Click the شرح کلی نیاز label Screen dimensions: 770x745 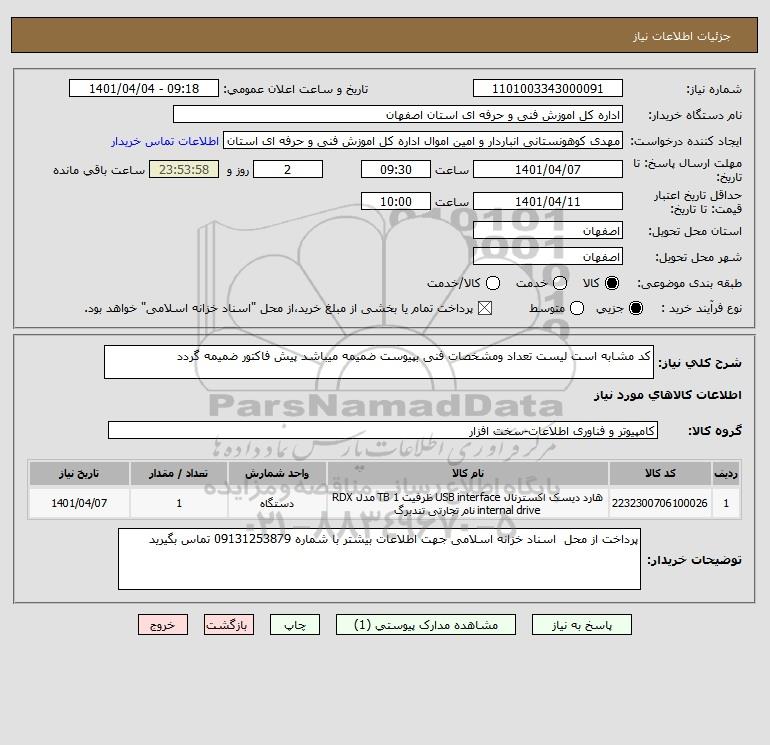click(700, 363)
